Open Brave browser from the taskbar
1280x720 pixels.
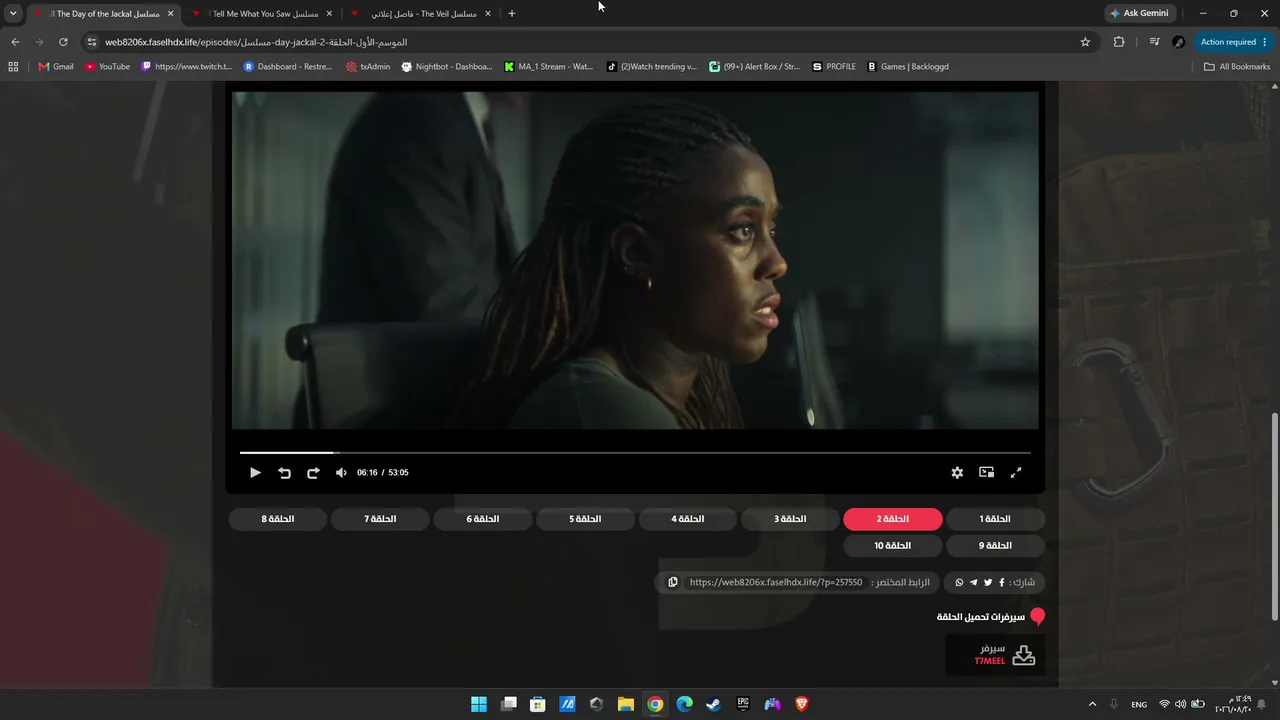[801, 704]
